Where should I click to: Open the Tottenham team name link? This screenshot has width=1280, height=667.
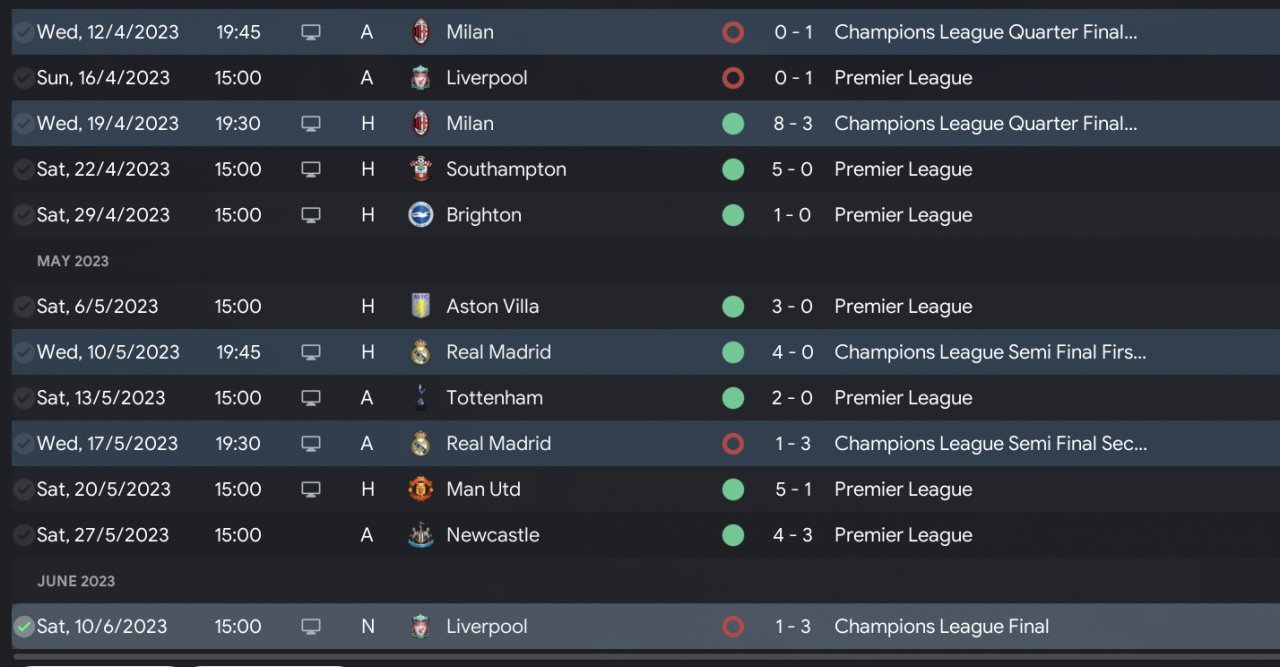(494, 398)
